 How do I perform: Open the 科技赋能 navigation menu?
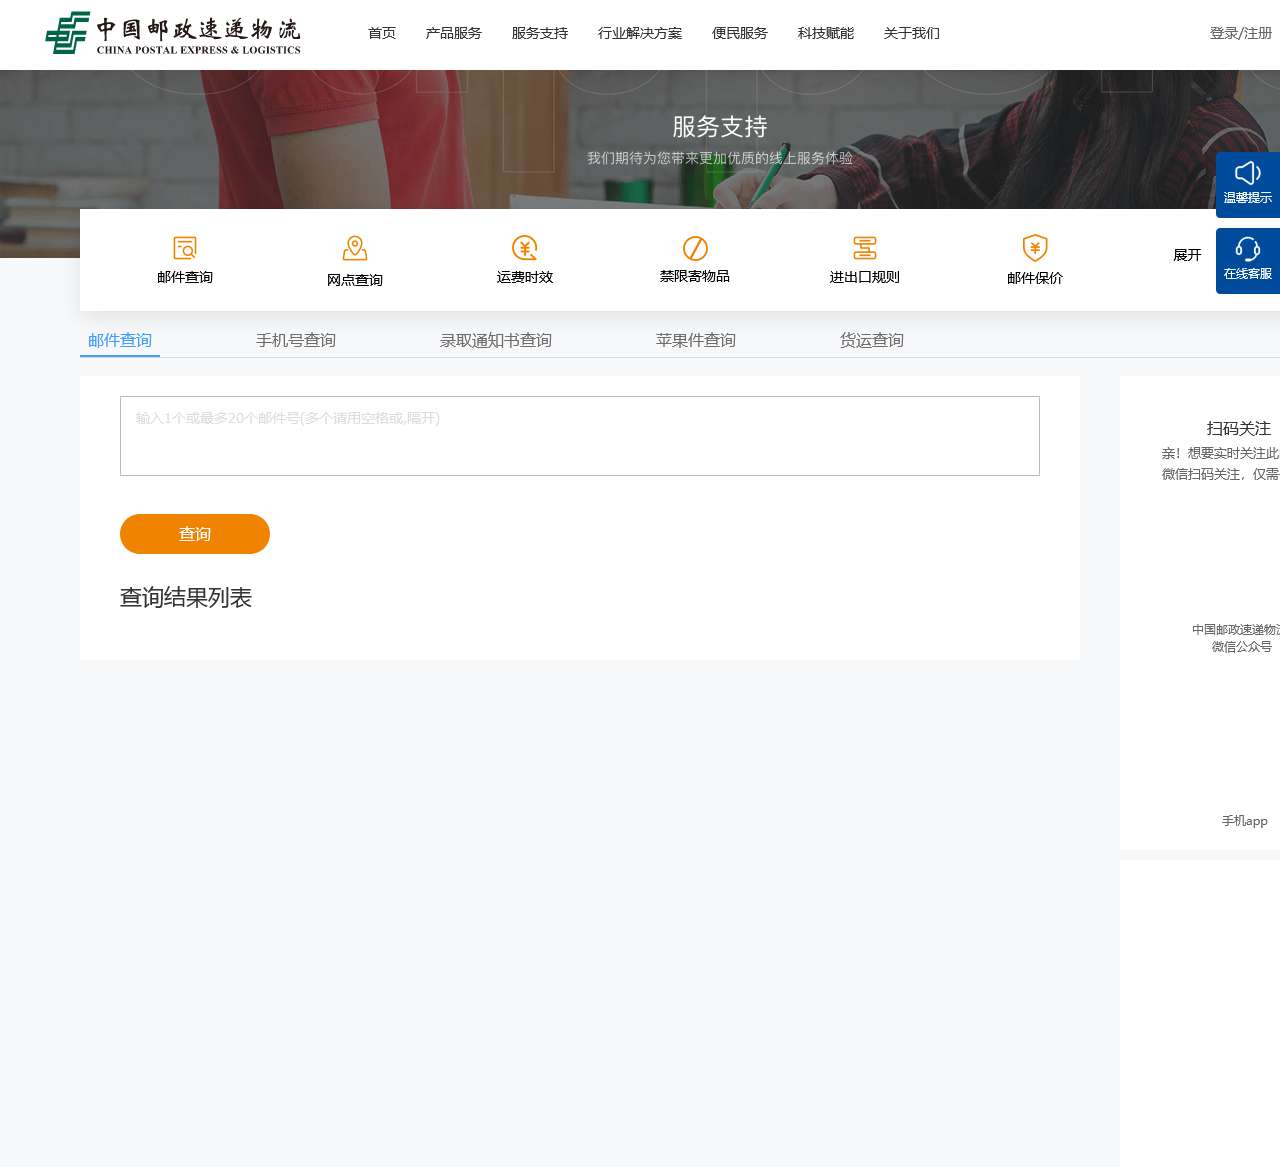coord(826,33)
